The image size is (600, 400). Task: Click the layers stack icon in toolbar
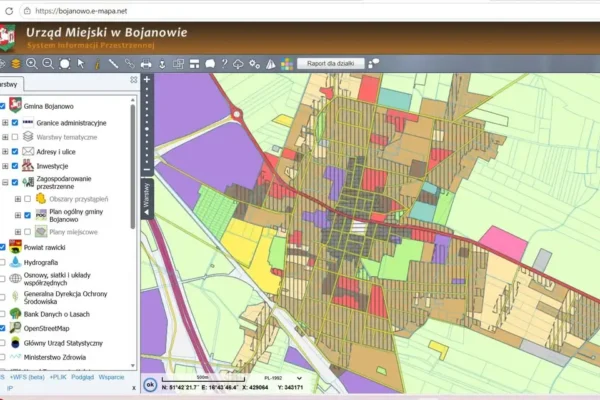pos(16,64)
